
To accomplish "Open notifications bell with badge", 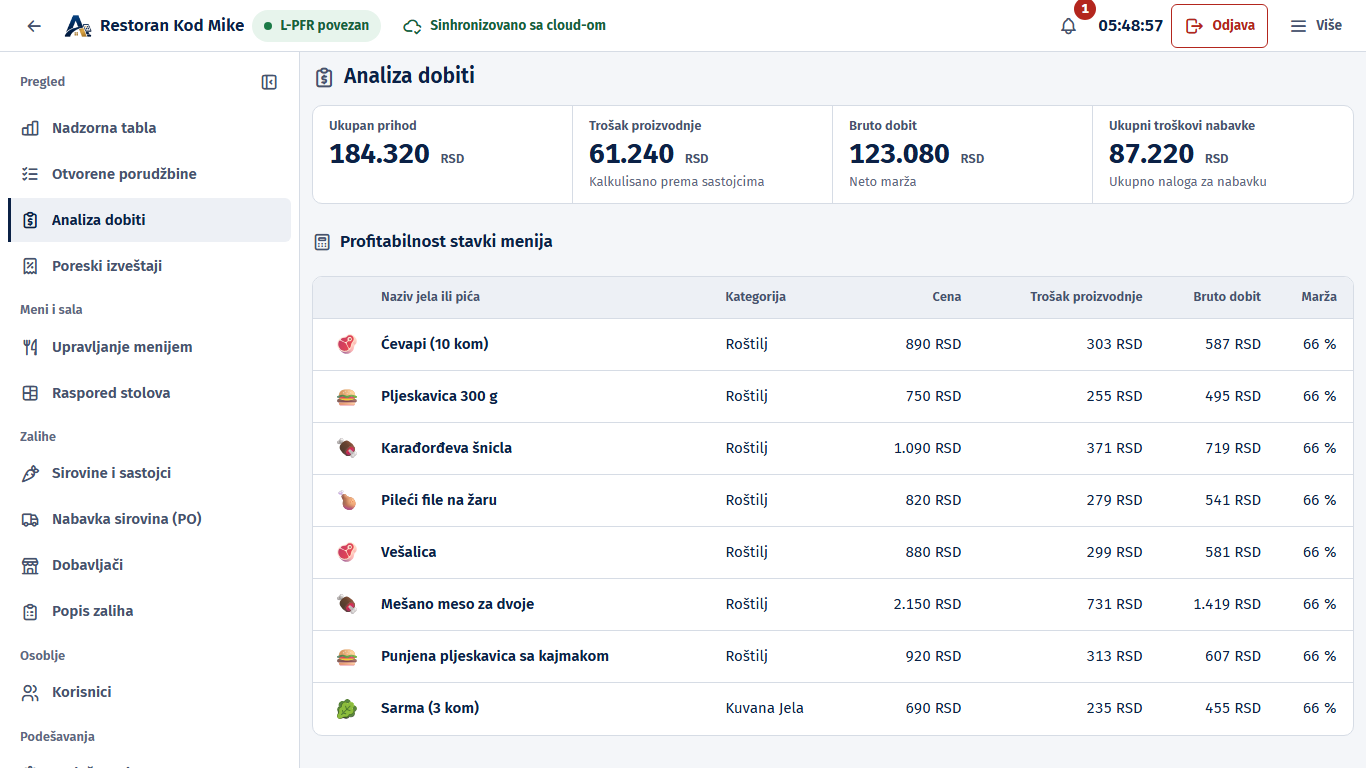I will tap(1069, 26).
